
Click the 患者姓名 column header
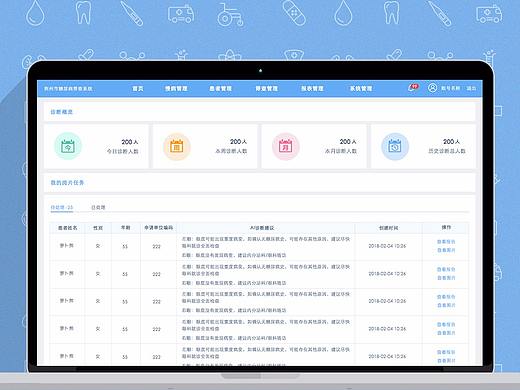(x=68, y=228)
